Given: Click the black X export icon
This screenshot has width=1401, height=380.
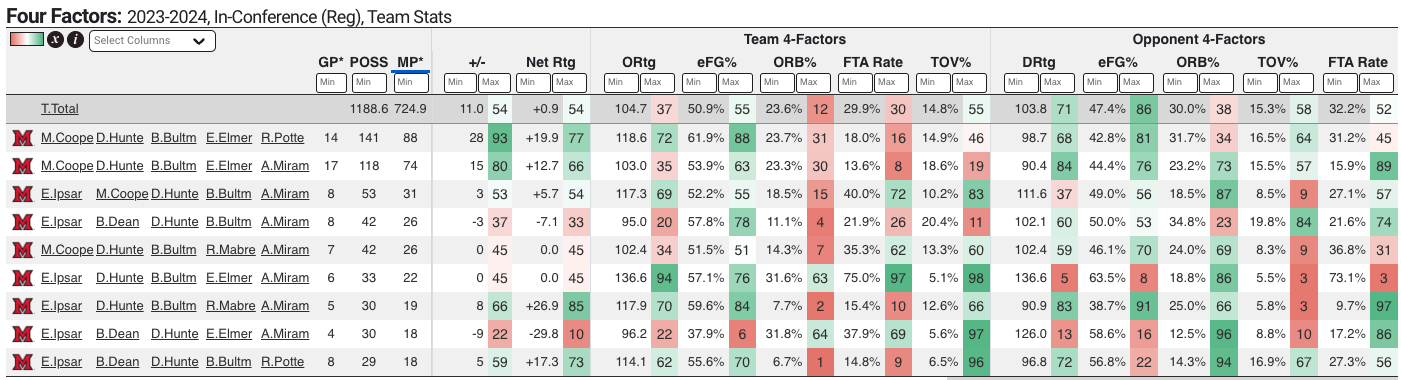Looking at the screenshot, I should pos(56,41).
